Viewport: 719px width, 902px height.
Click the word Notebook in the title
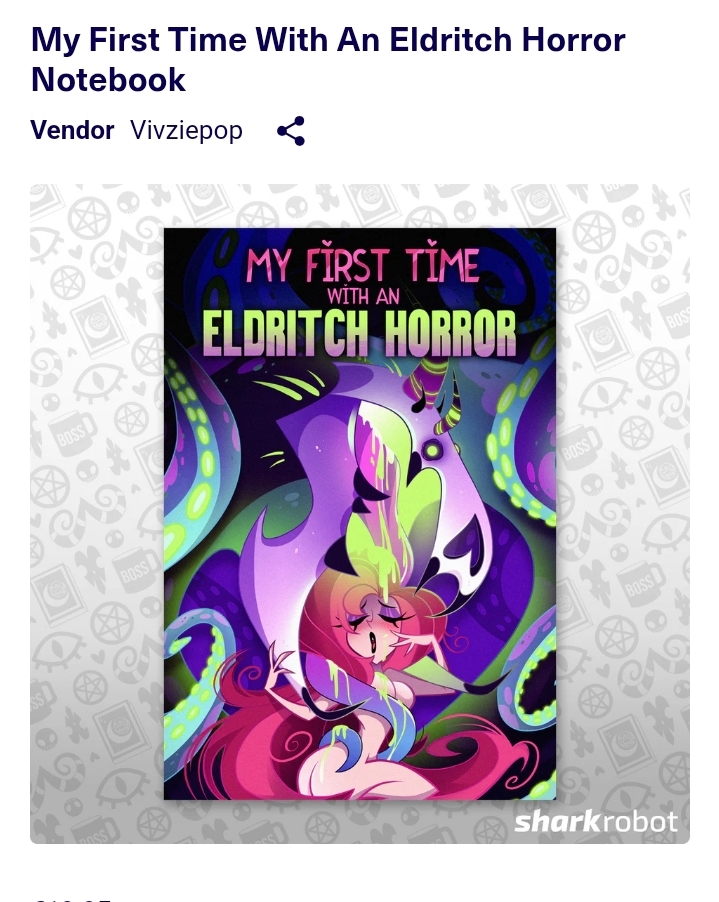click(109, 79)
